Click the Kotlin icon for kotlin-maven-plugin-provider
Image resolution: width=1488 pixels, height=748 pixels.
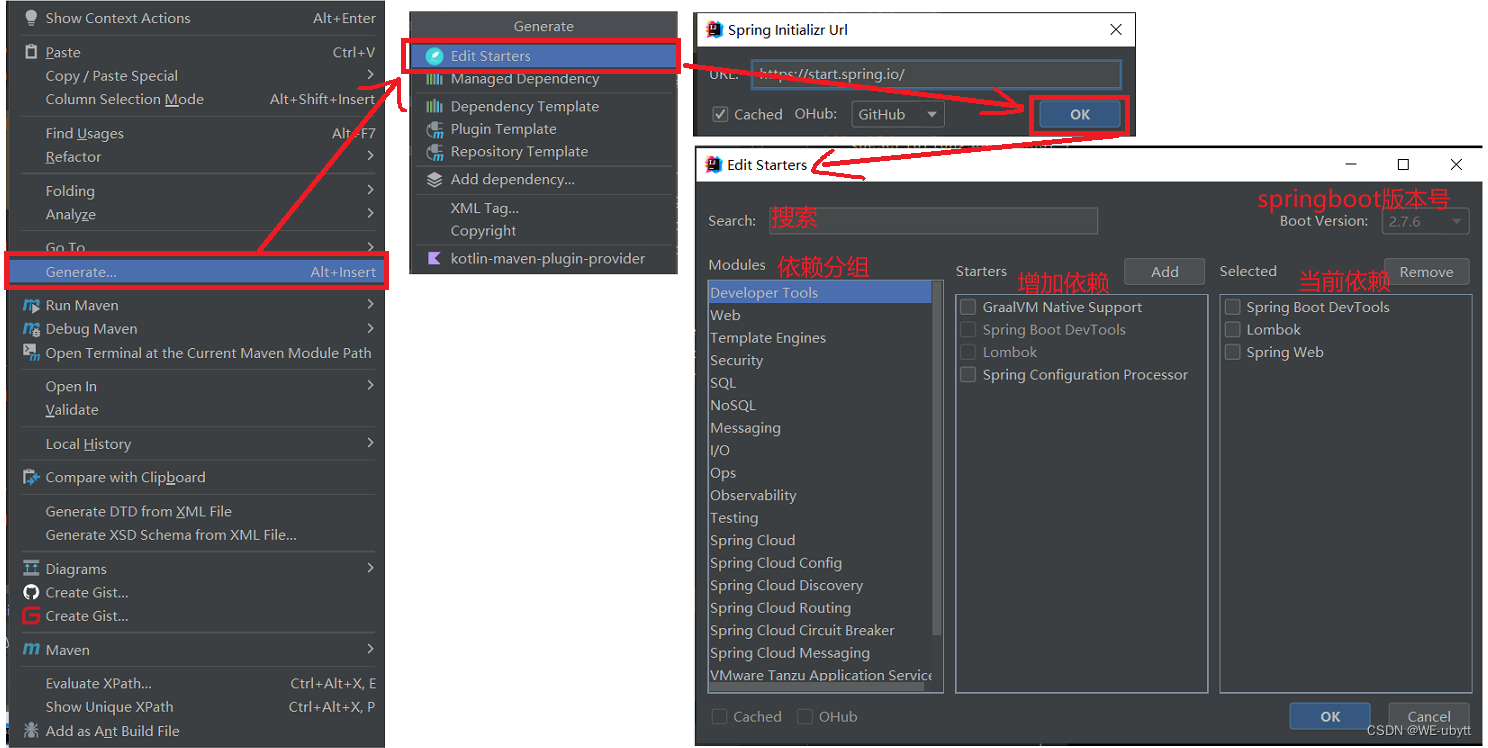point(434,258)
